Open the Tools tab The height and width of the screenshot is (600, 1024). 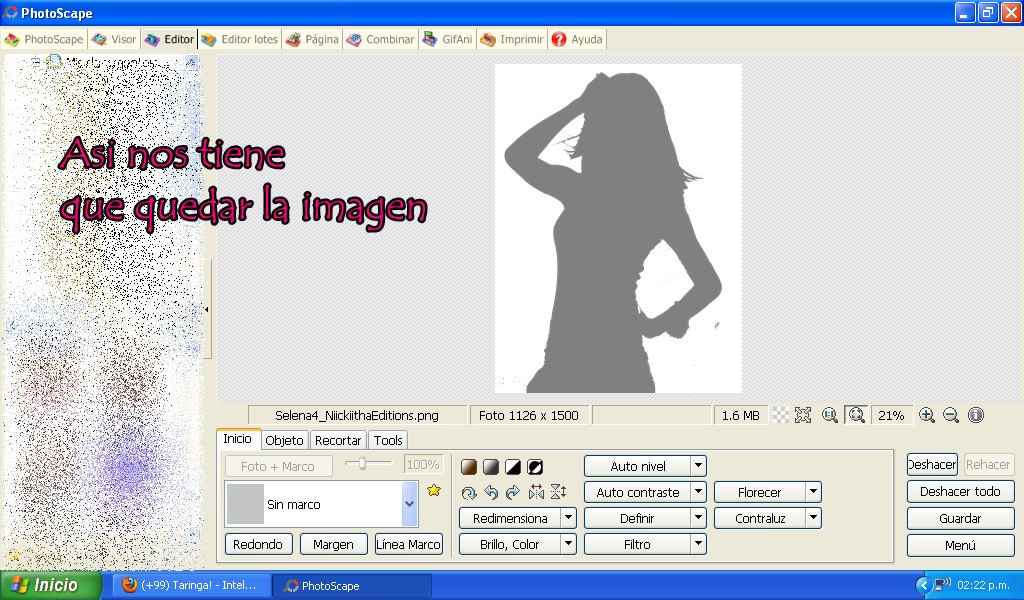[x=388, y=441]
